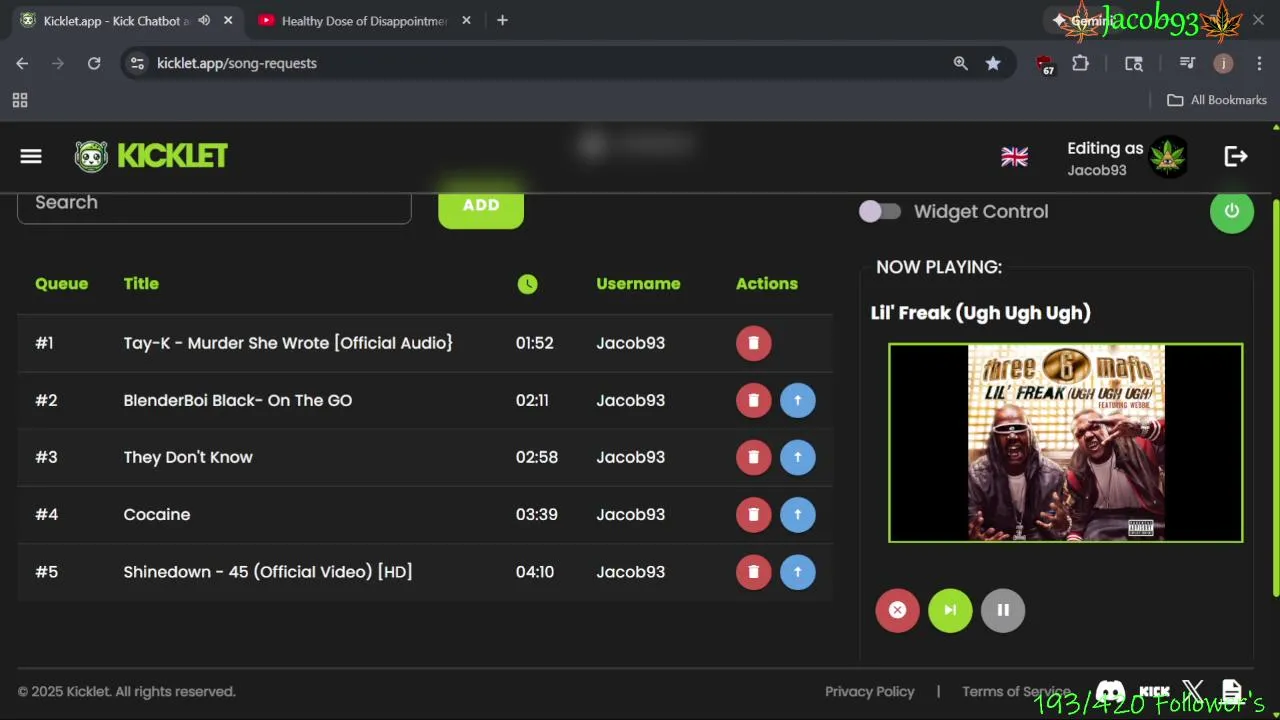Move Cocaine song up in queue
Image resolution: width=1280 pixels, height=720 pixels.
798,514
